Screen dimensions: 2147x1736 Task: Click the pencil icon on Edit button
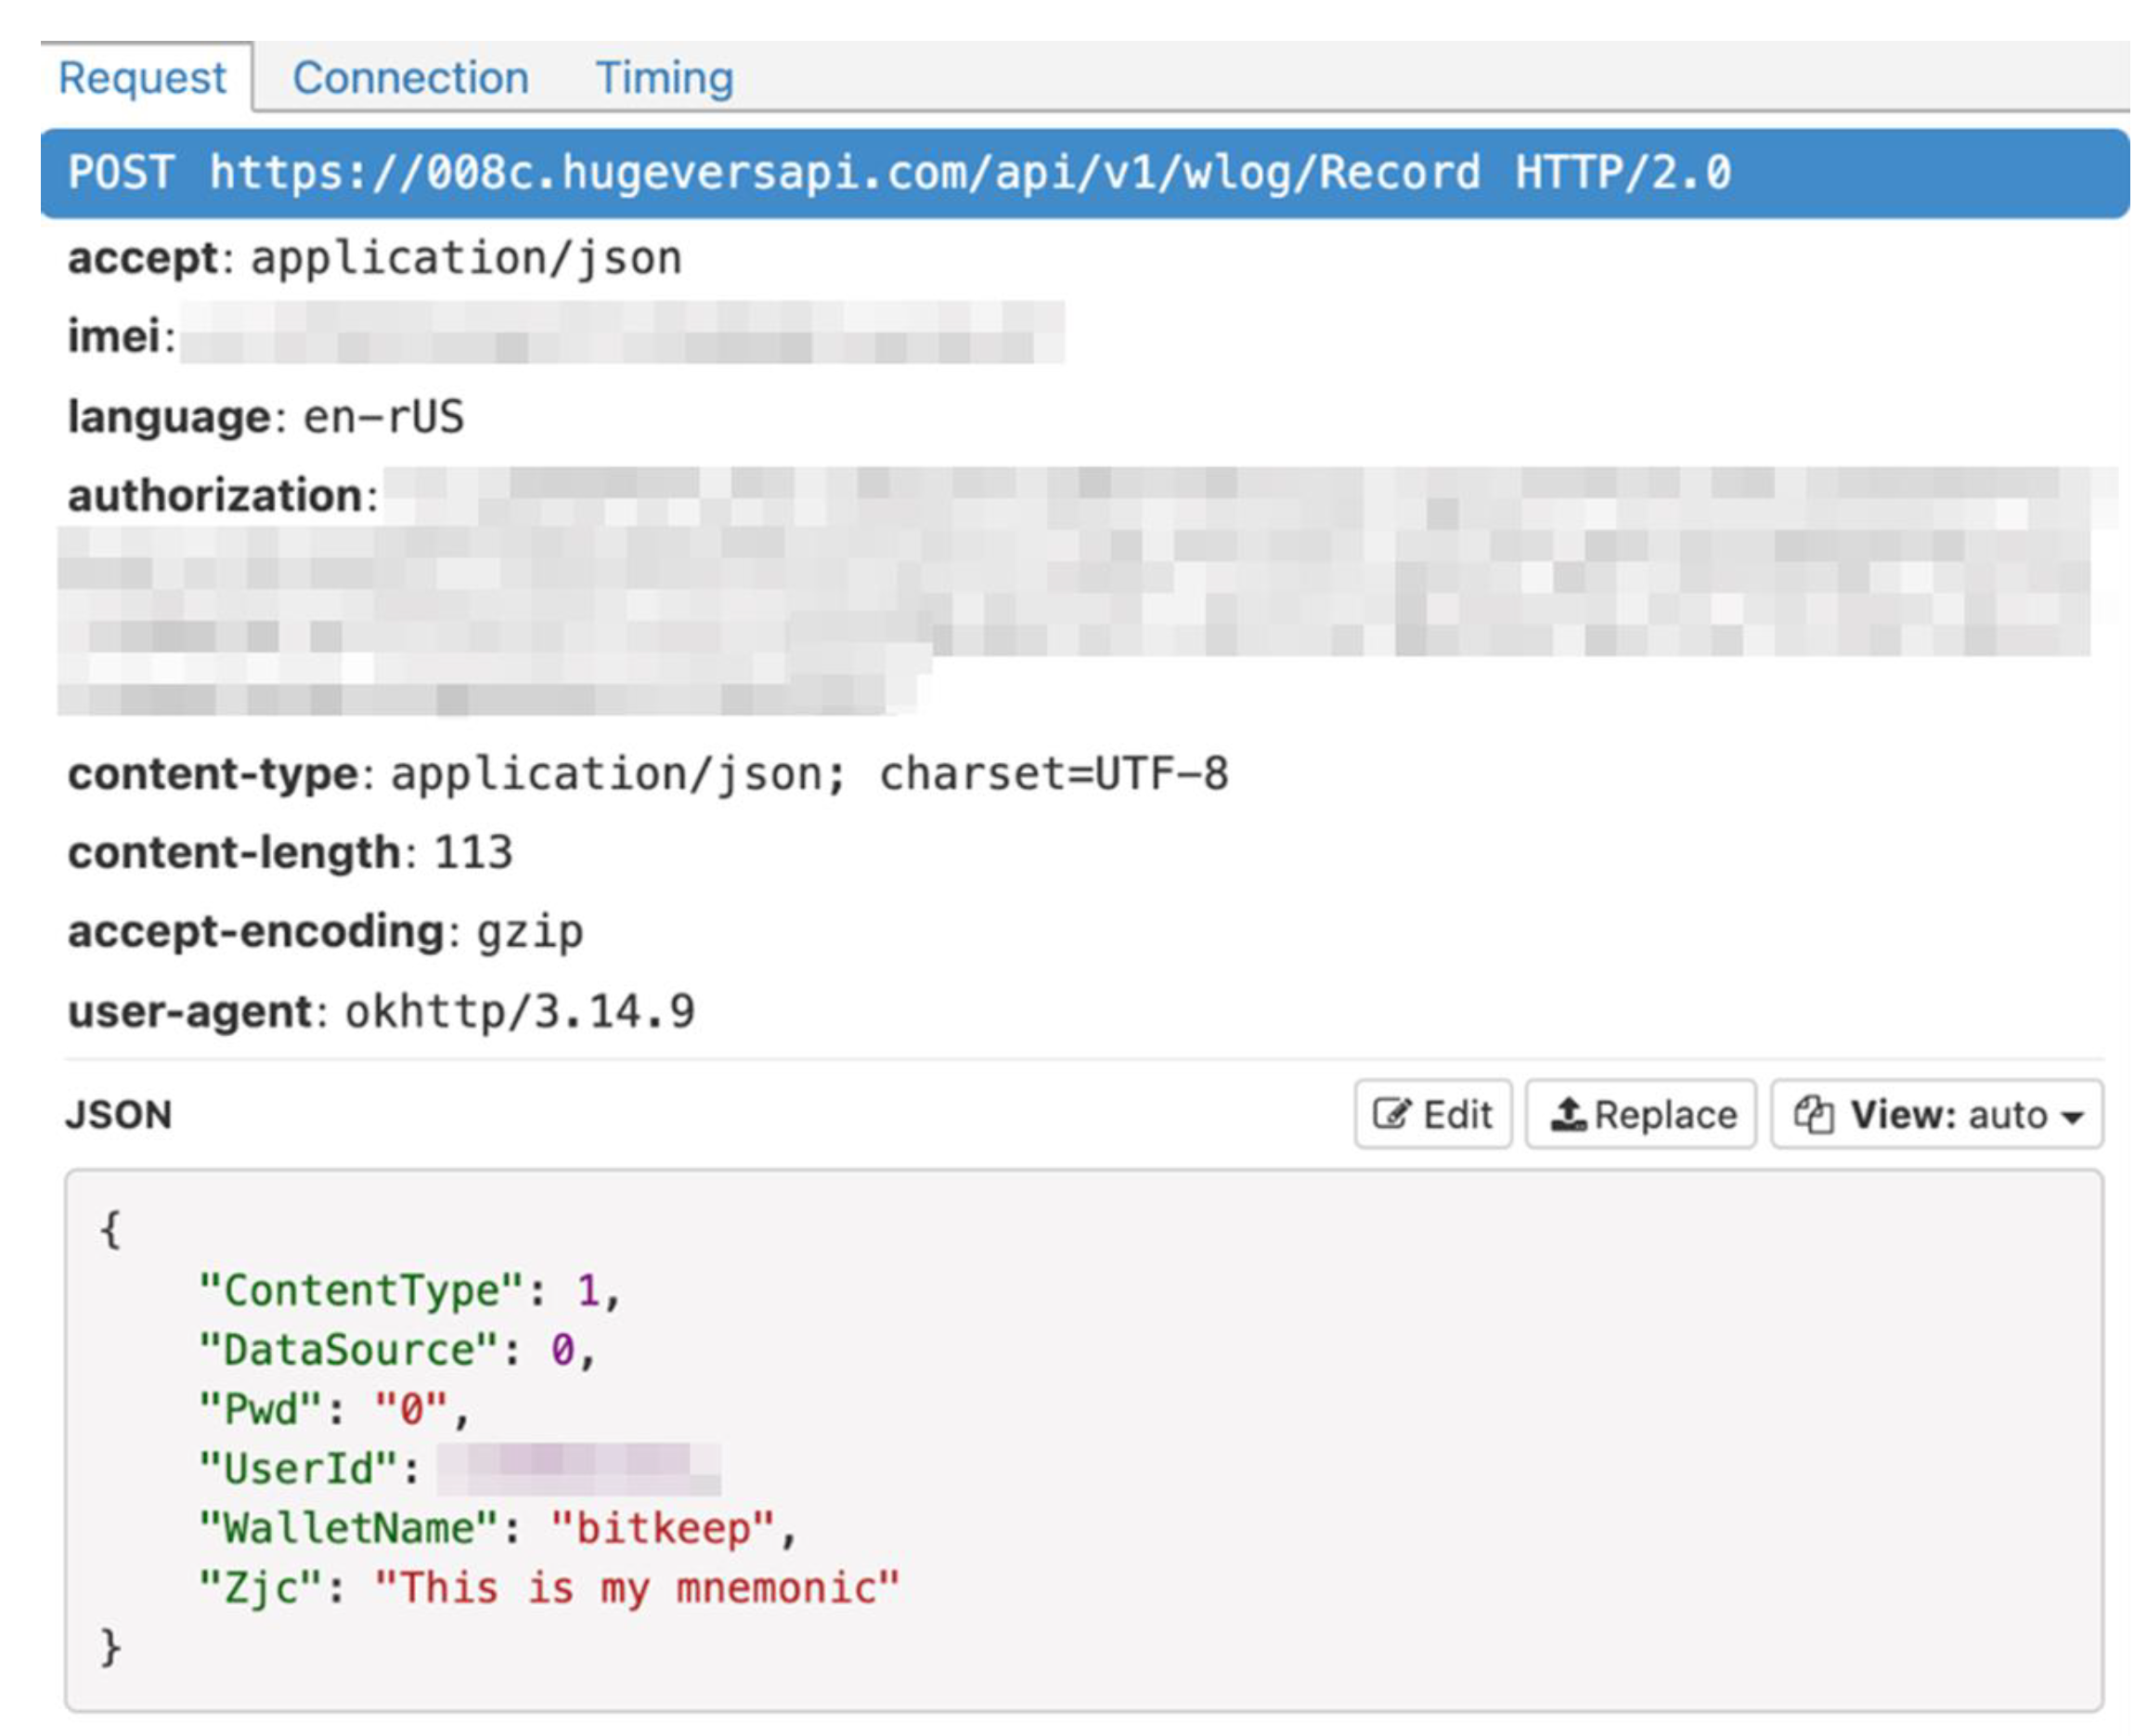tap(1391, 1114)
